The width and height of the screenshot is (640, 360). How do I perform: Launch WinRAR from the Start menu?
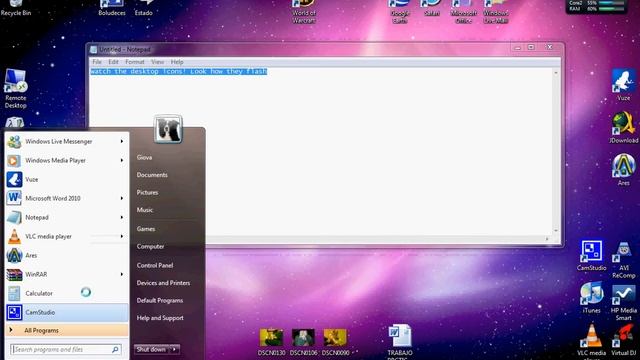67,274
